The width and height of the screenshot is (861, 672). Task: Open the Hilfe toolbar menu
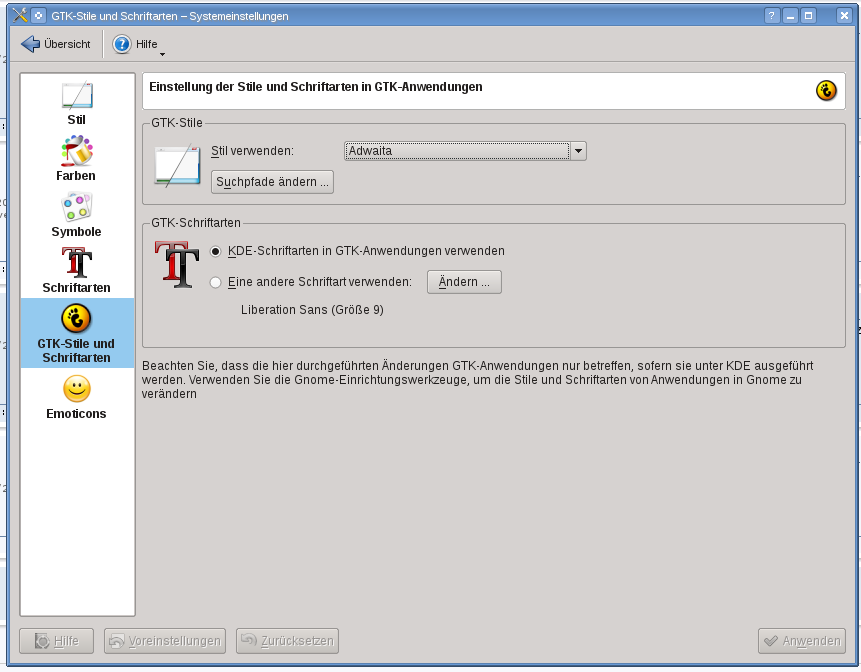point(135,44)
